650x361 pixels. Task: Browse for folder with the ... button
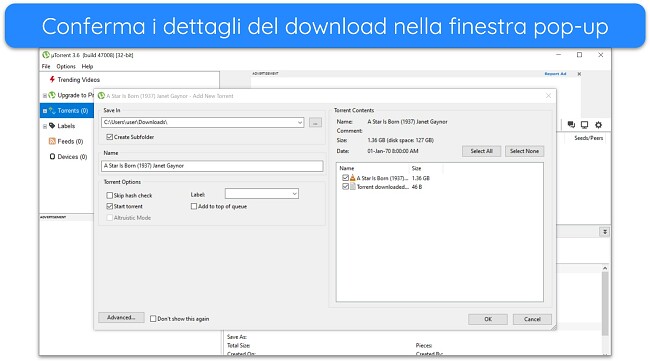pos(315,122)
